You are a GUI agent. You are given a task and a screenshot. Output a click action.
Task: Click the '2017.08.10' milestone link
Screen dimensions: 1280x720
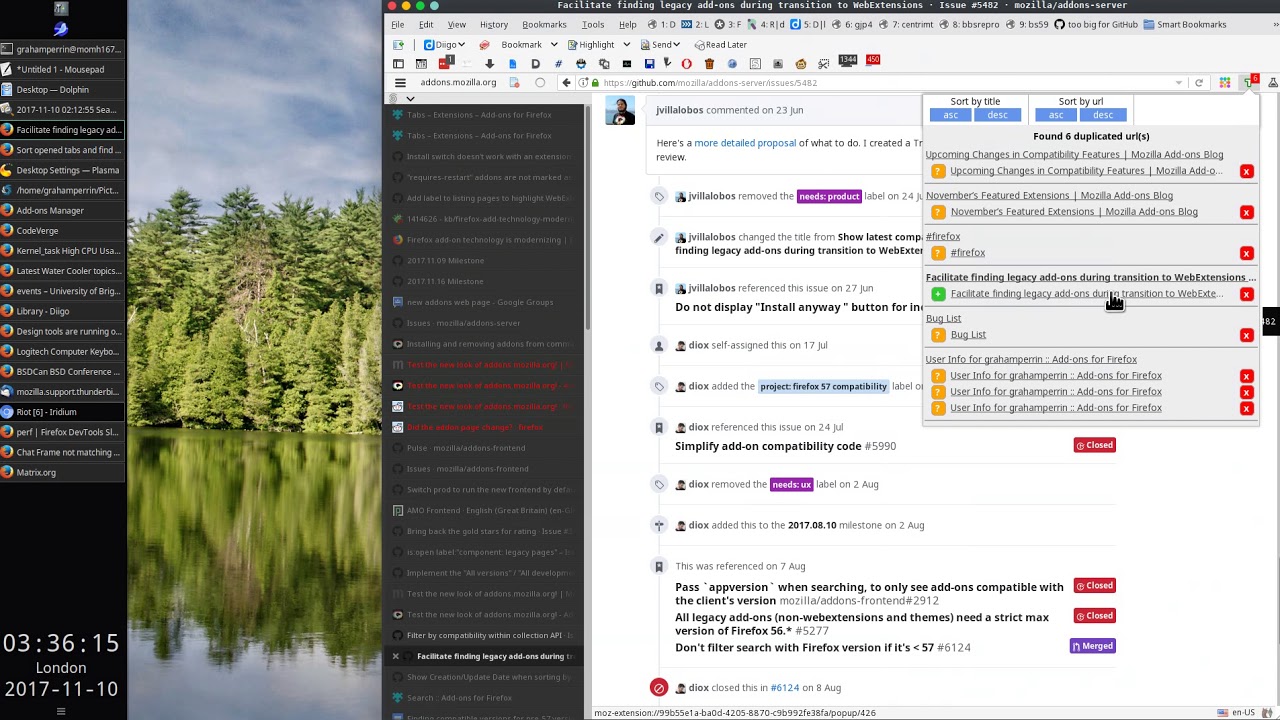[x=812, y=525]
